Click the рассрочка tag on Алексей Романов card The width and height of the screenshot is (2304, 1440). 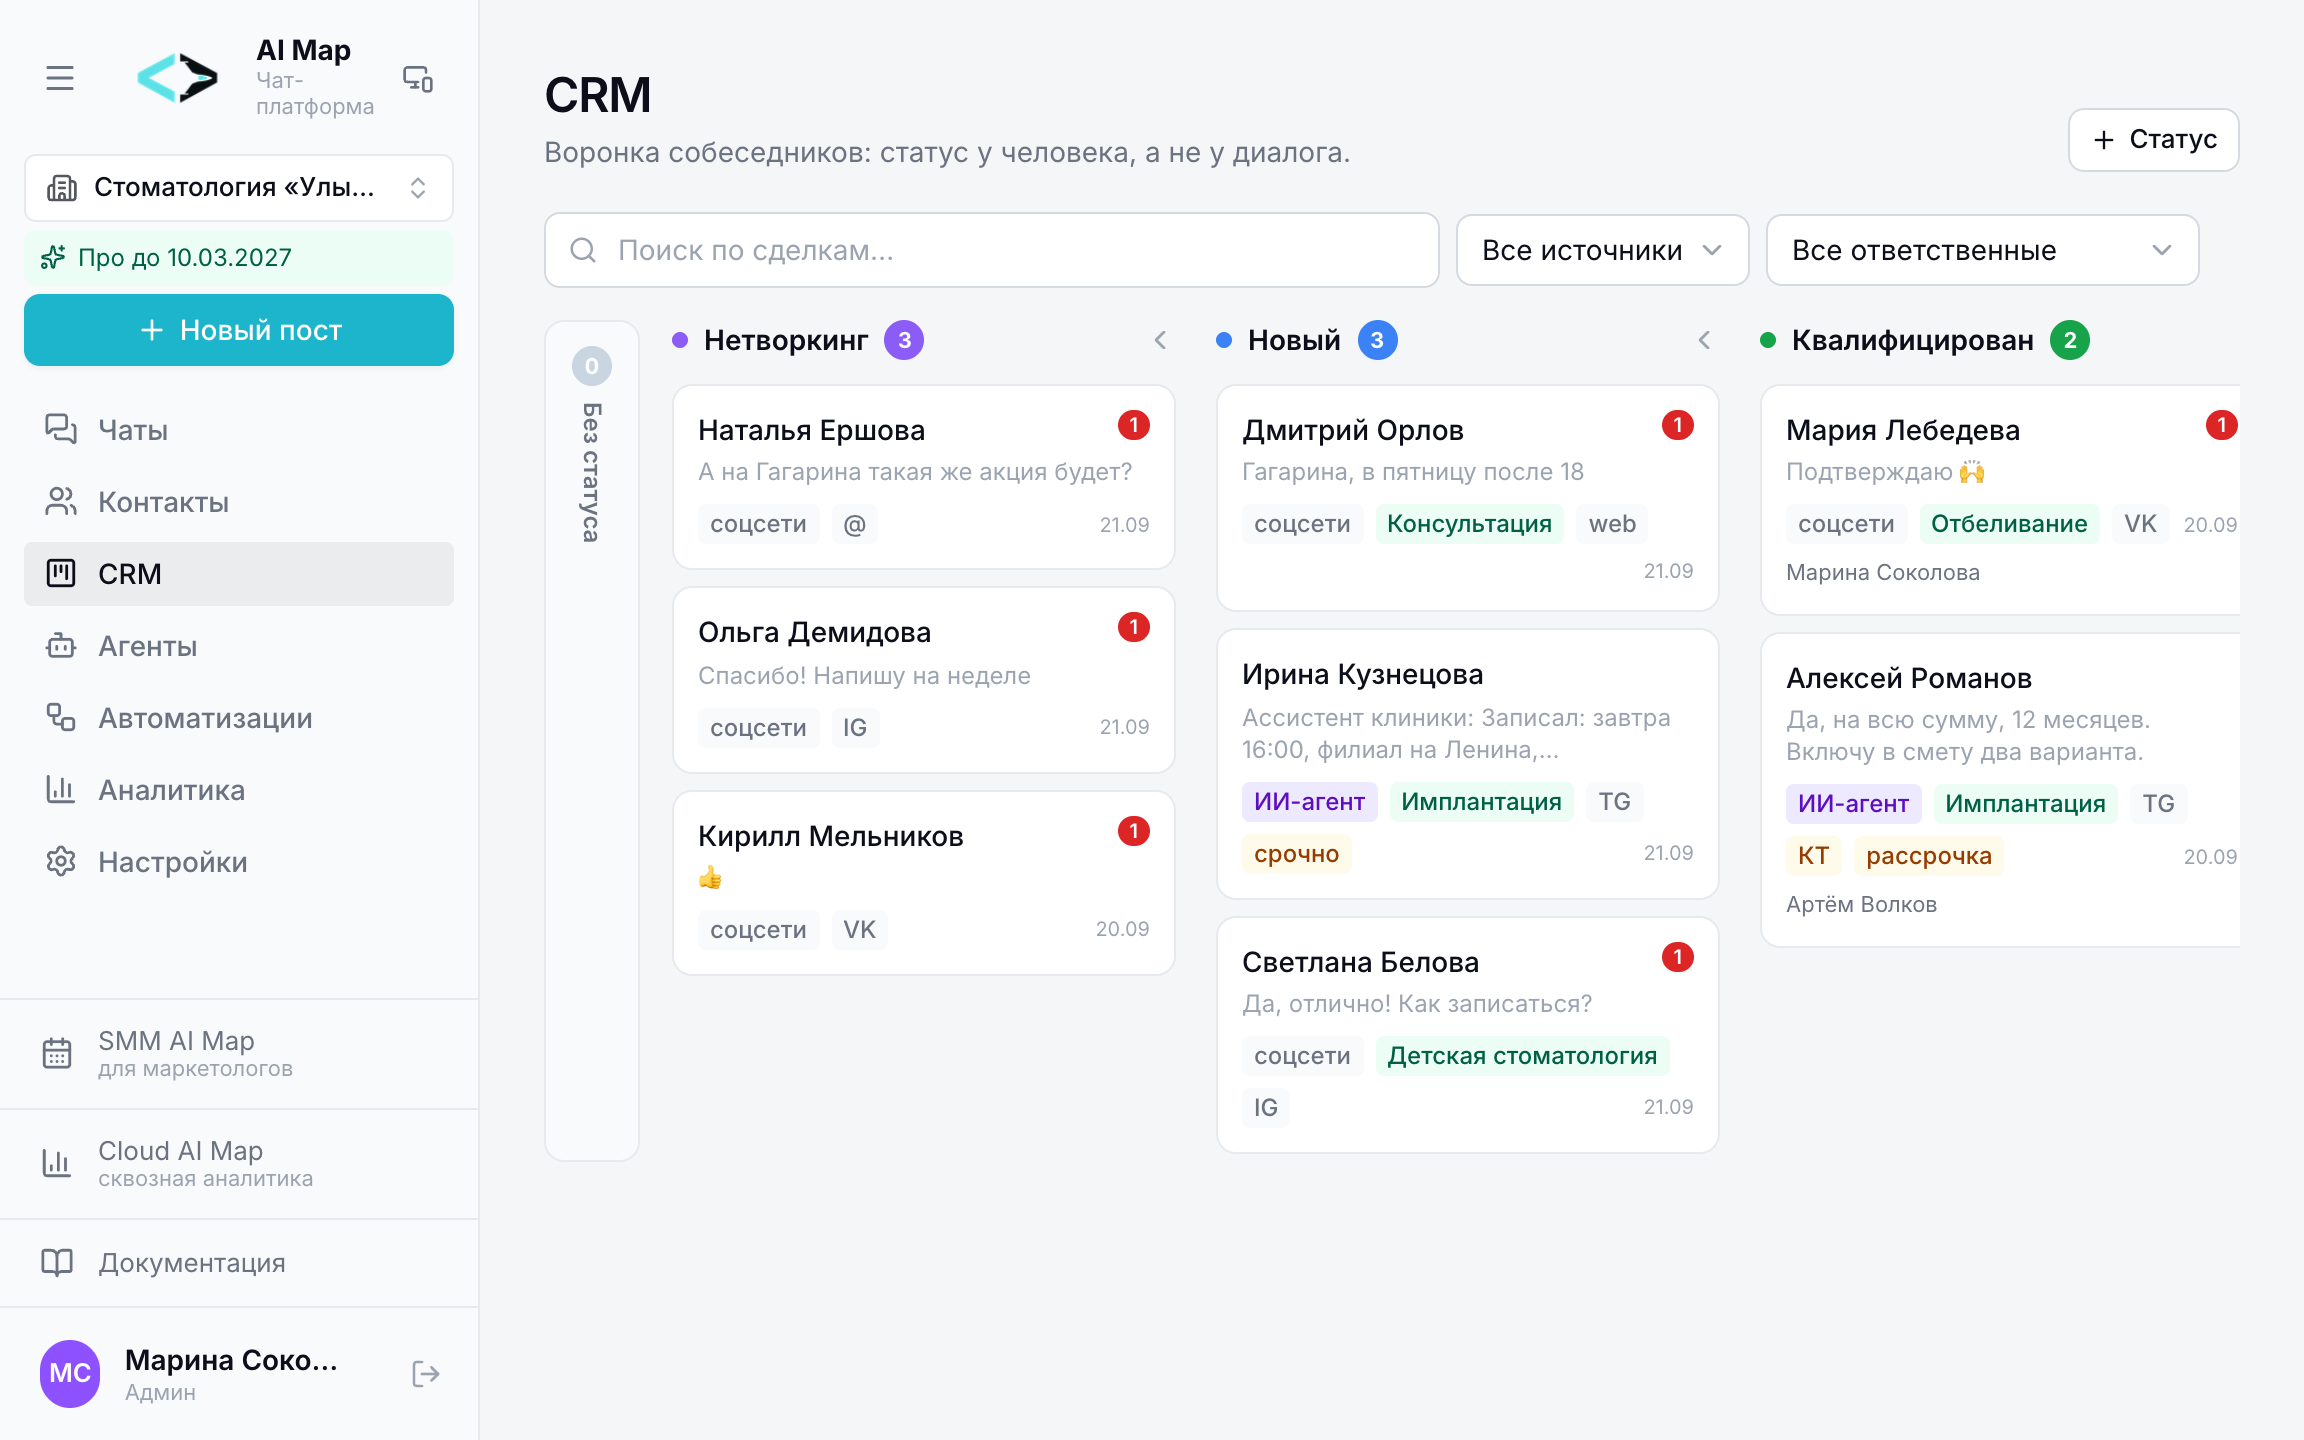coord(1929,856)
